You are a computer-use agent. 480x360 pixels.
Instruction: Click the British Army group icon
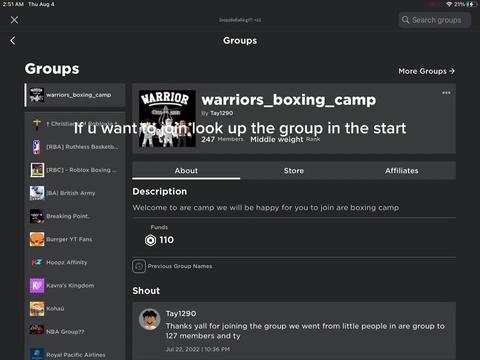click(37, 193)
